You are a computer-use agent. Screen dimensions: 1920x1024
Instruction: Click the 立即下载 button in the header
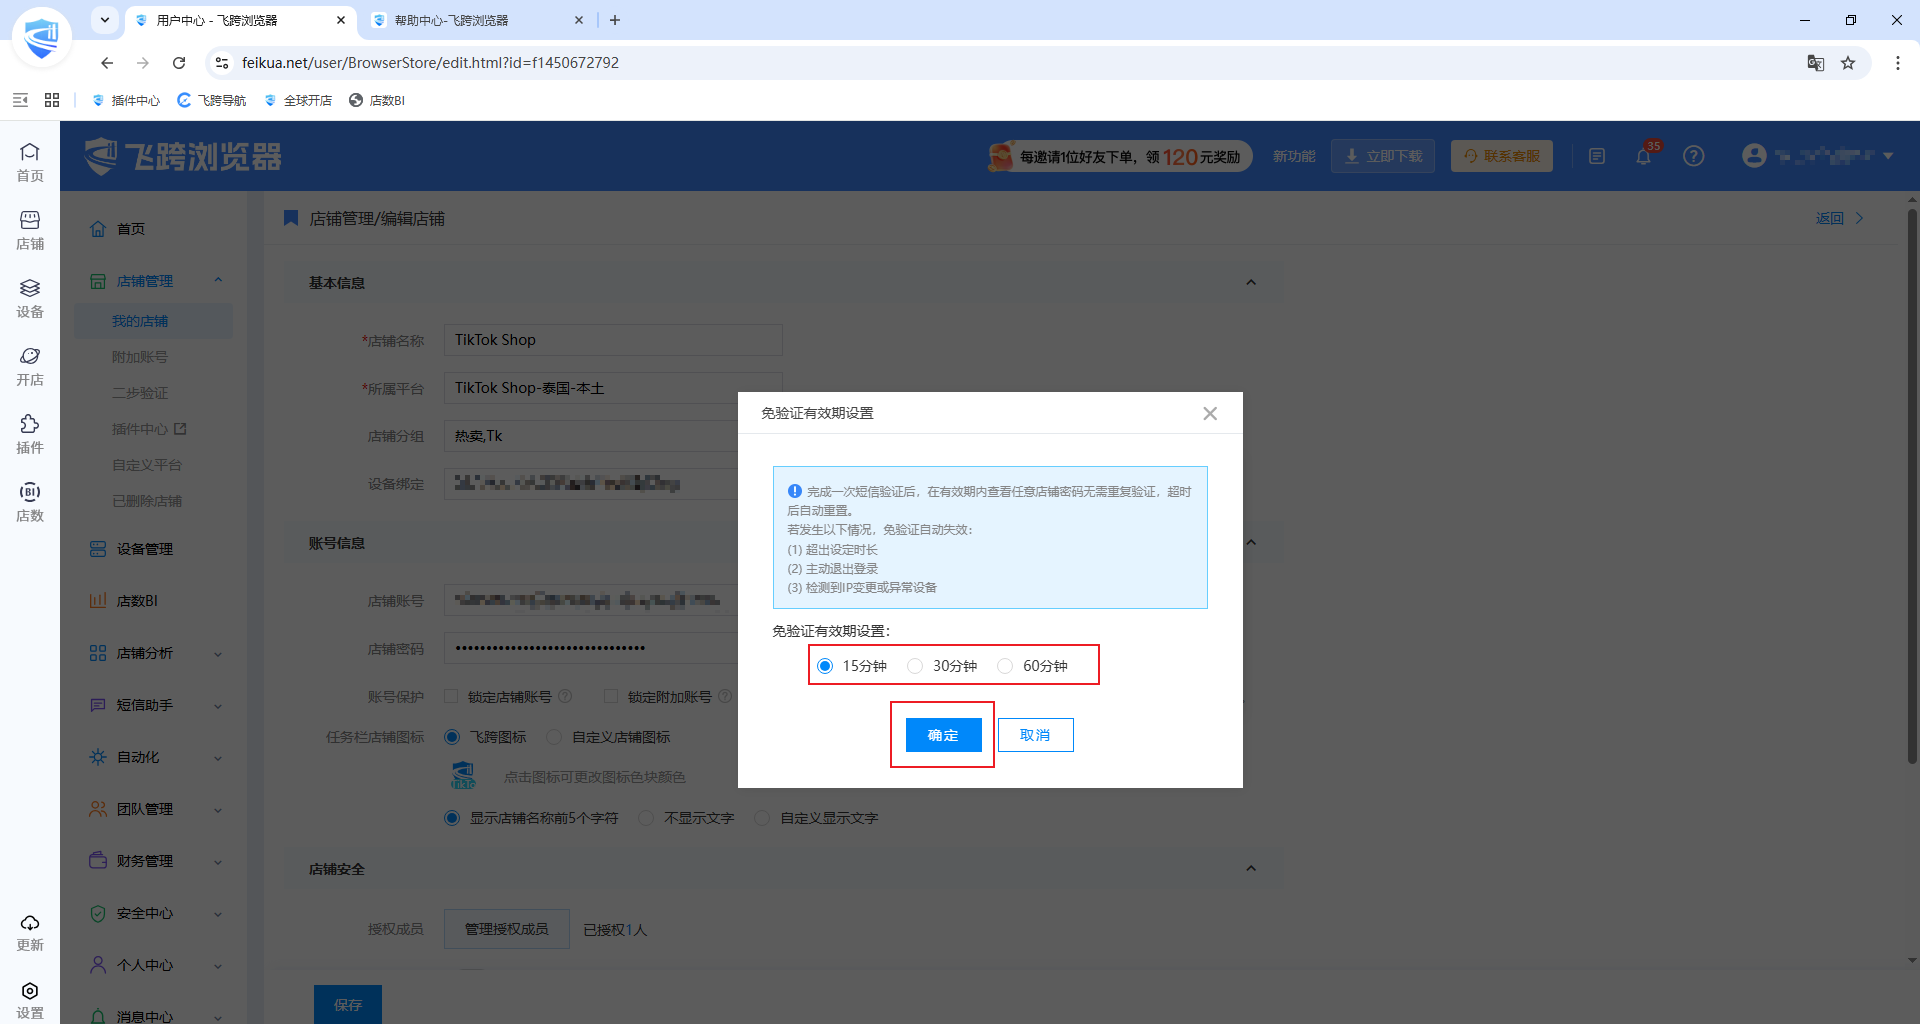tap(1382, 156)
